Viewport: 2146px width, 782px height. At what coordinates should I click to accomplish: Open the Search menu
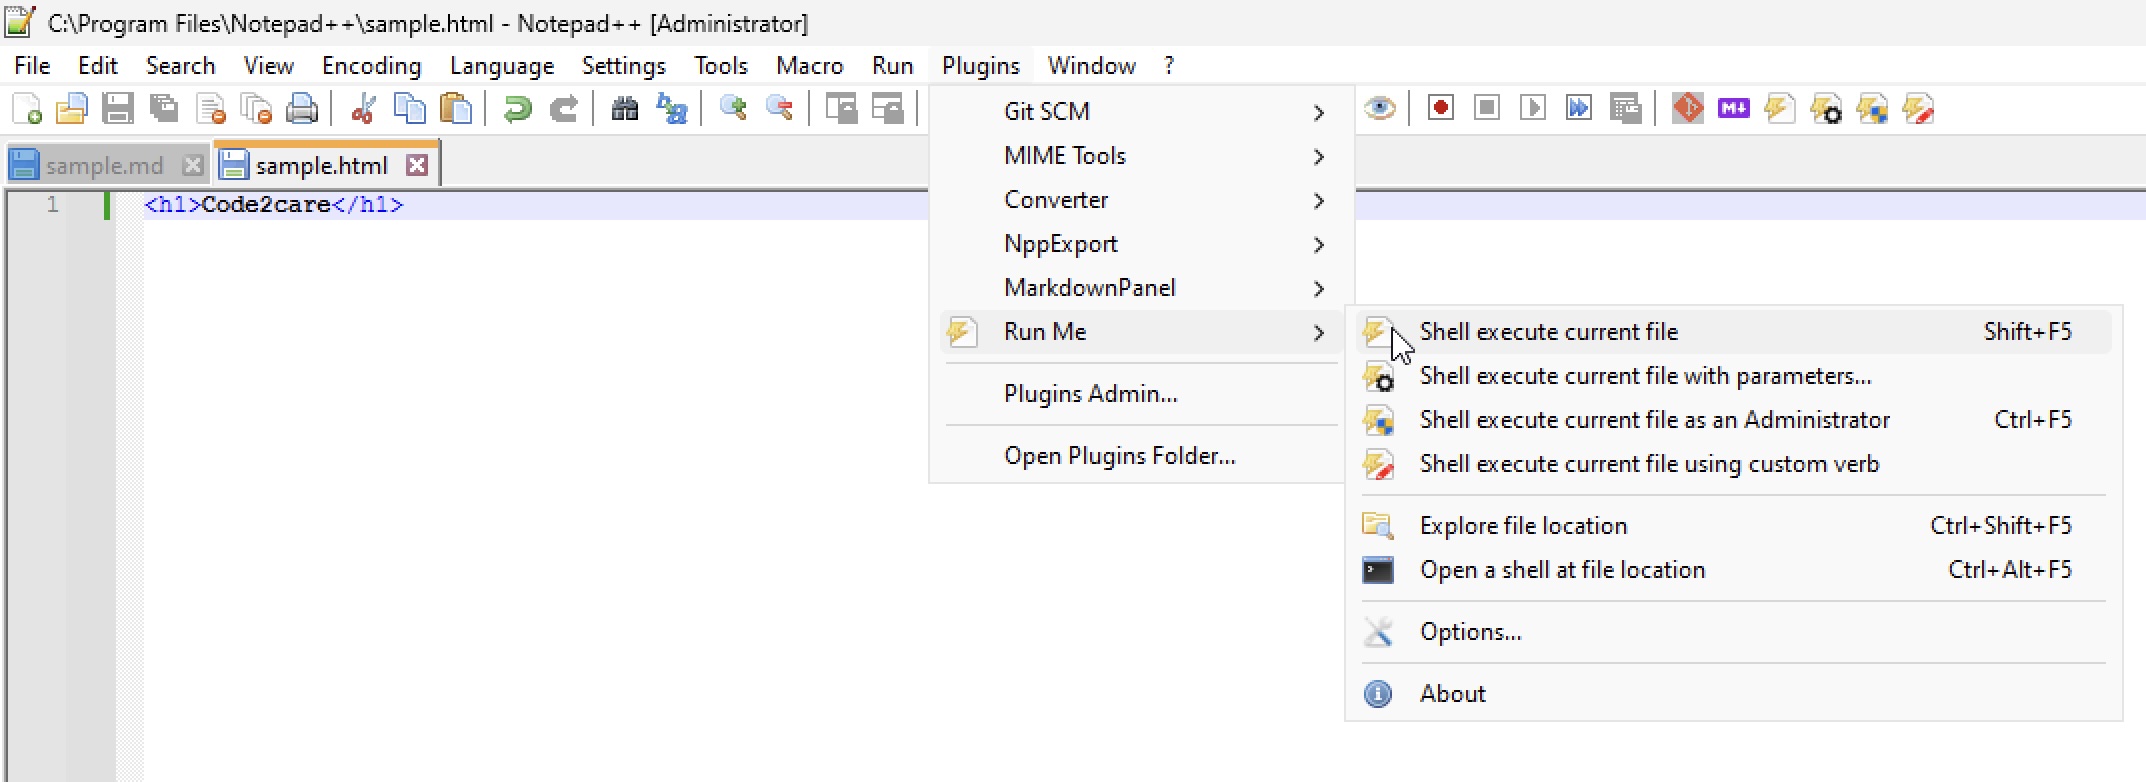(x=180, y=66)
